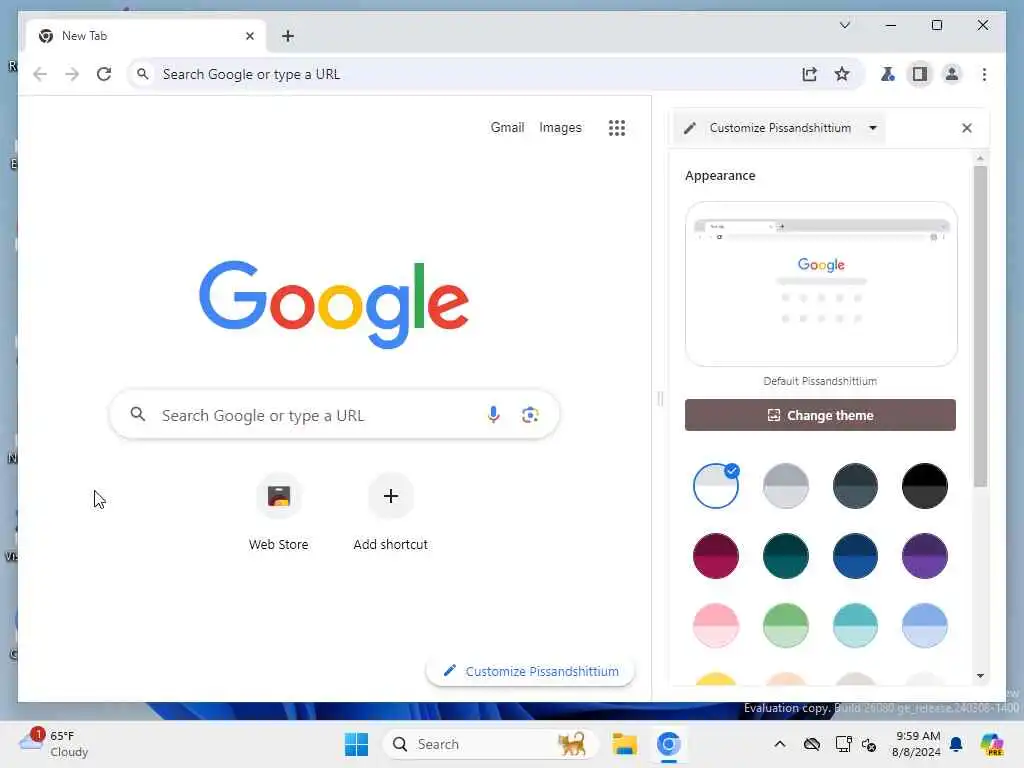This screenshot has width=1024, height=768.
Task: Close the New Tab tab
Action: (x=249, y=36)
